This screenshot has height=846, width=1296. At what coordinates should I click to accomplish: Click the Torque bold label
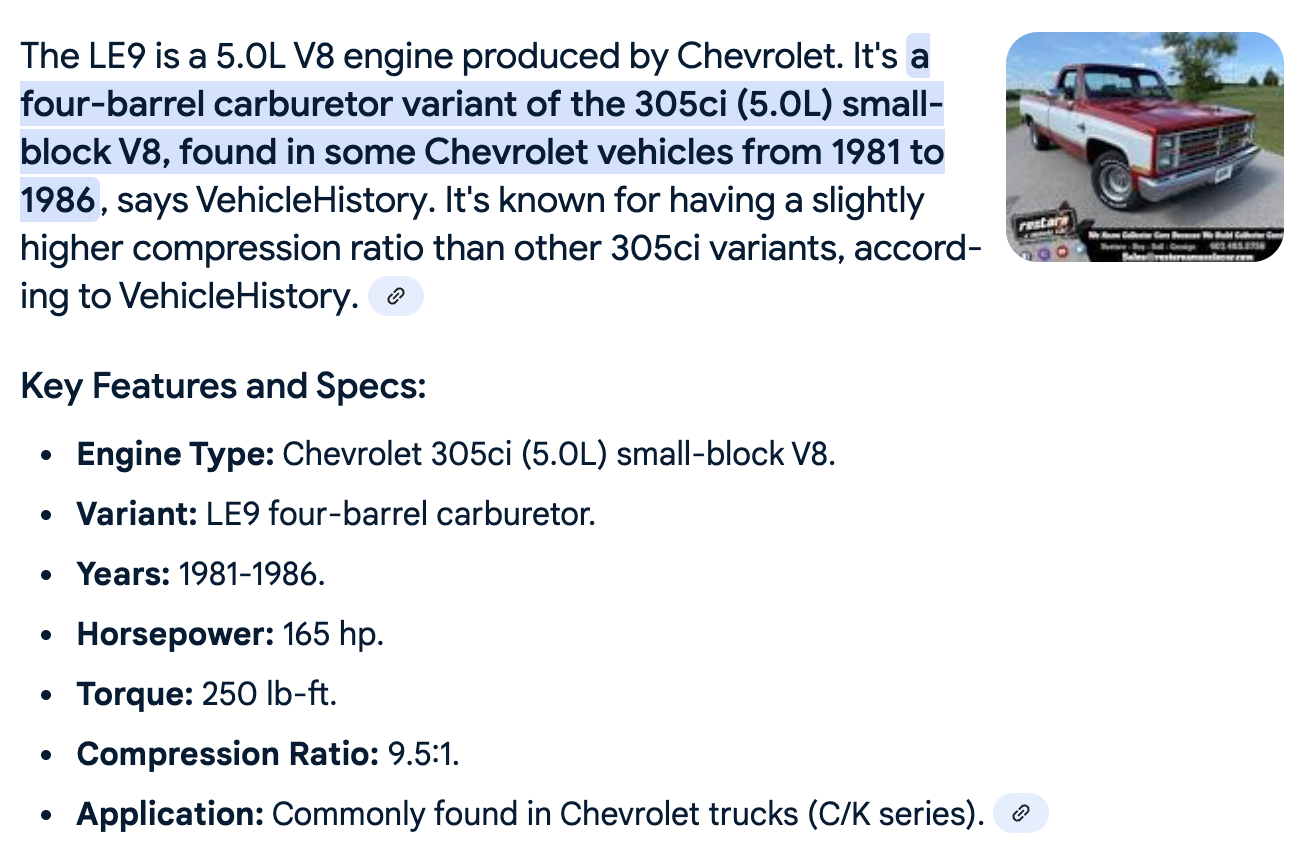point(135,694)
